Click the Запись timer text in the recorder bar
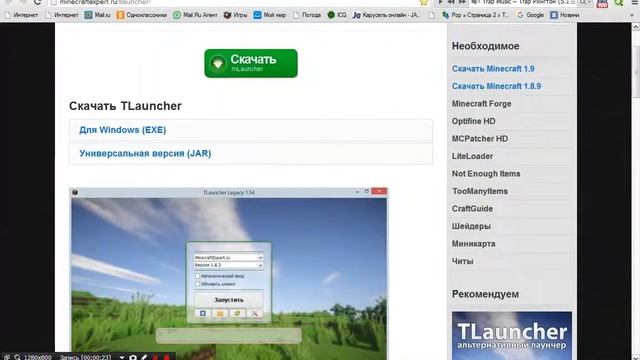The height and width of the screenshot is (360, 640). (x=85, y=358)
